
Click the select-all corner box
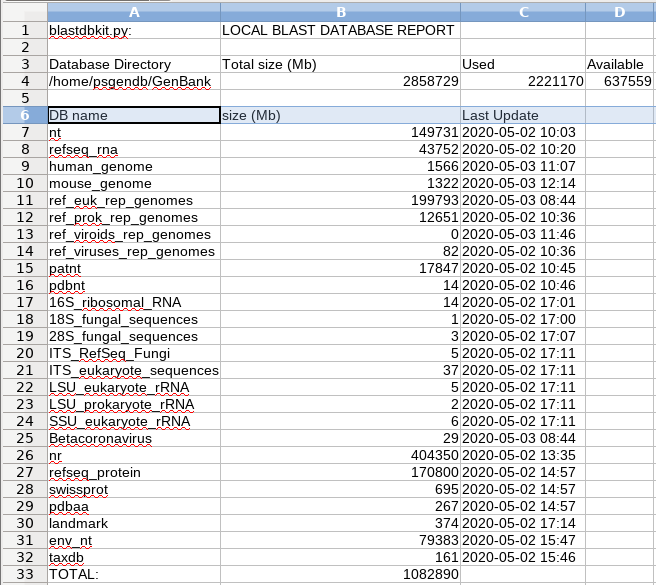point(22,12)
